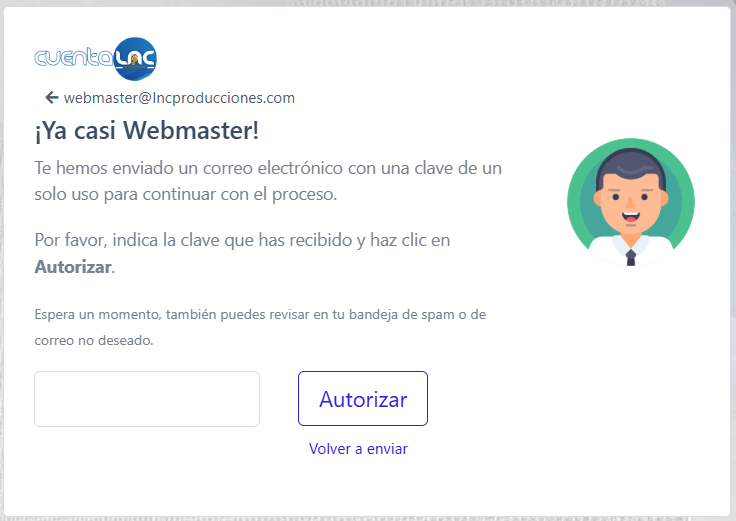Image resolution: width=736 pixels, height=521 pixels.
Task: Click the avatar's open smiling mouth
Action: click(631, 216)
